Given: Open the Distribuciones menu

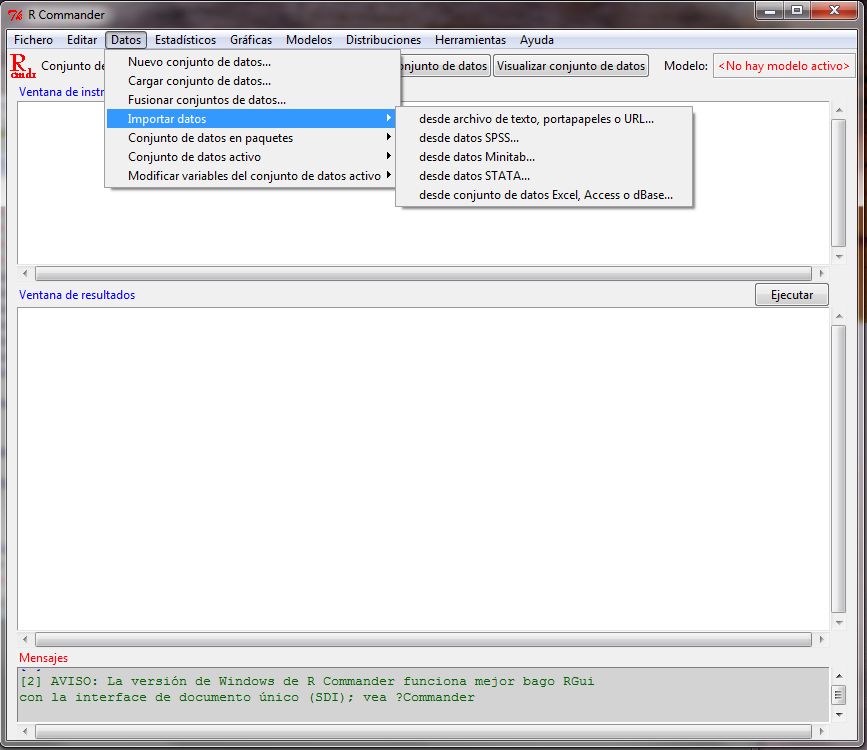Looking at the screenshot, I should pyautogui.click(x=383, y=40).
